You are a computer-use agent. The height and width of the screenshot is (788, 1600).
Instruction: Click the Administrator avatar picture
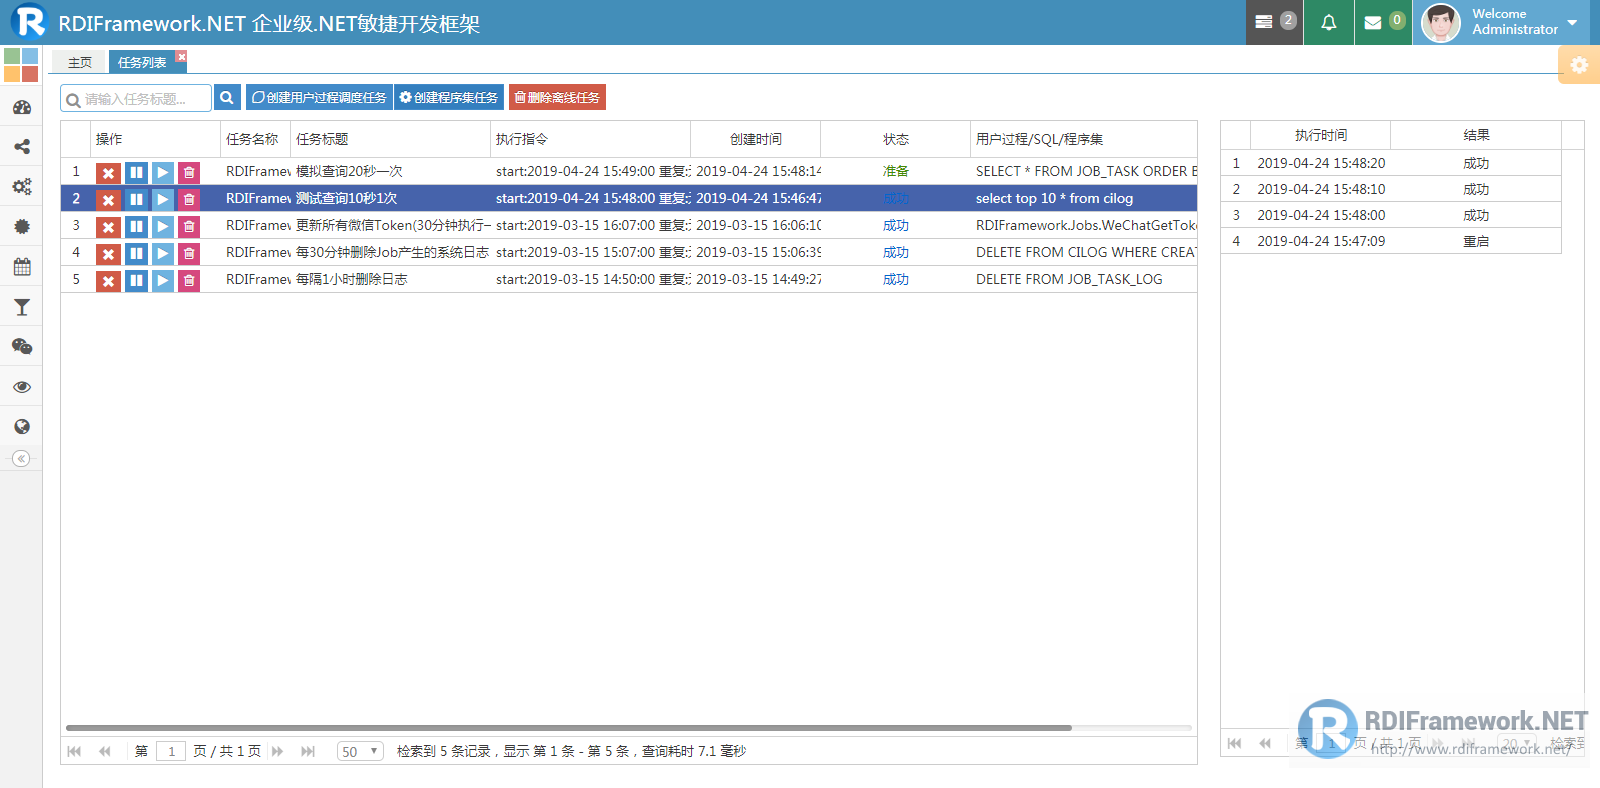click(x=1440, y=22)
